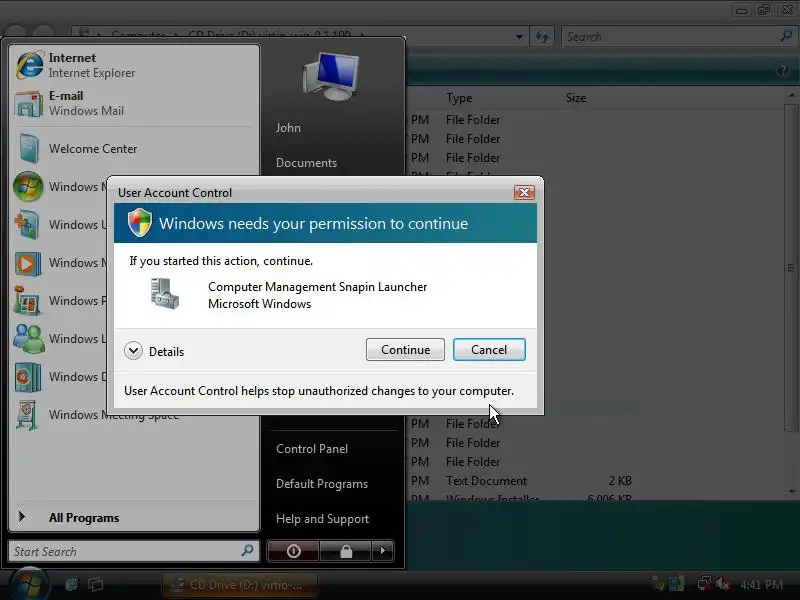Viewport: 800px width, 600px height.
Task: Click the Explorer scroll up arrow
Action: pyautogui.click(x=792, y=95)
